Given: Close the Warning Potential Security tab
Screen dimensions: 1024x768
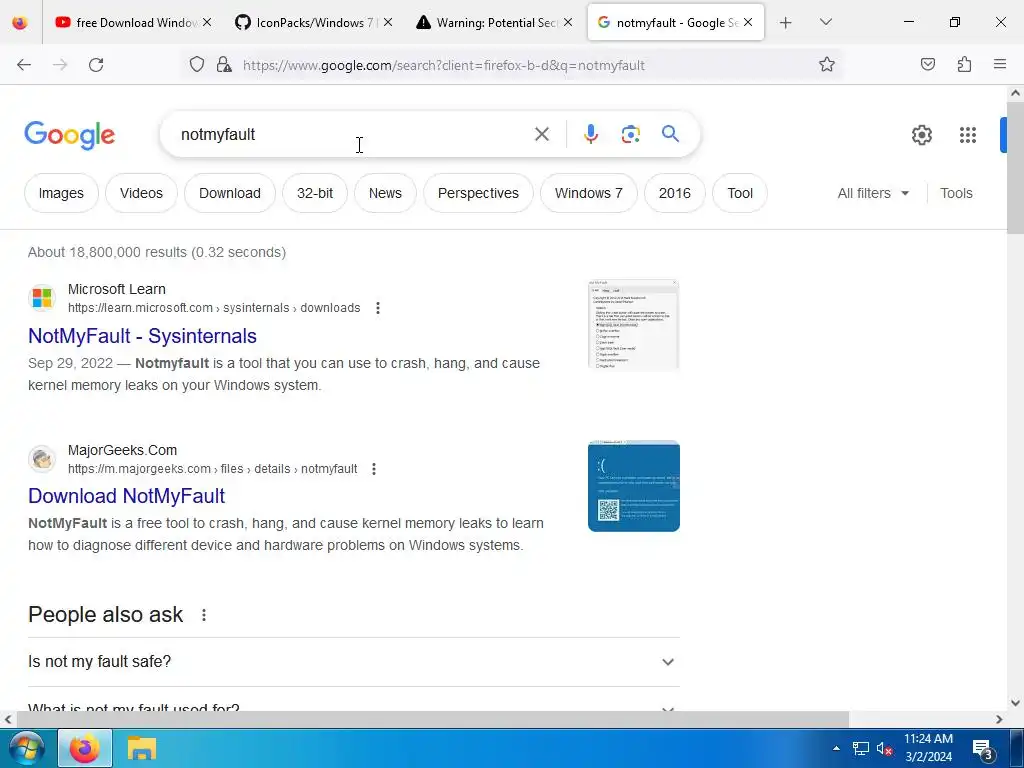Looking at the screenshot, I should (568, 22).
